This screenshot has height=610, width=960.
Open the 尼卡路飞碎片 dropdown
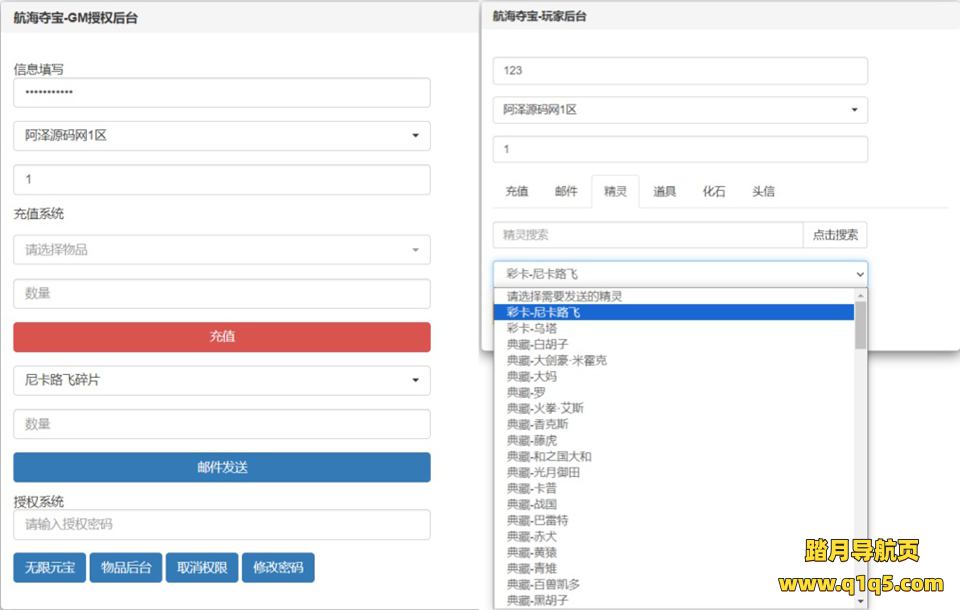[x=221, y=380]
